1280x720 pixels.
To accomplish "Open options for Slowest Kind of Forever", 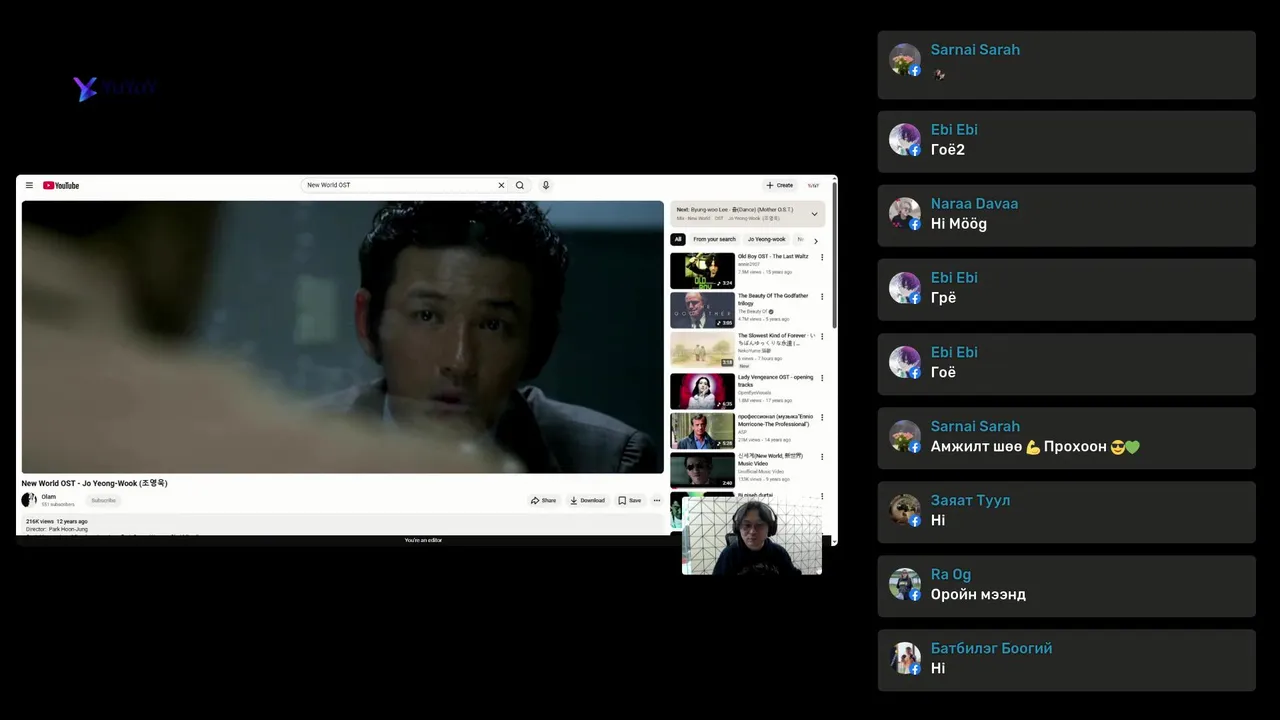I will pos(822,337).
